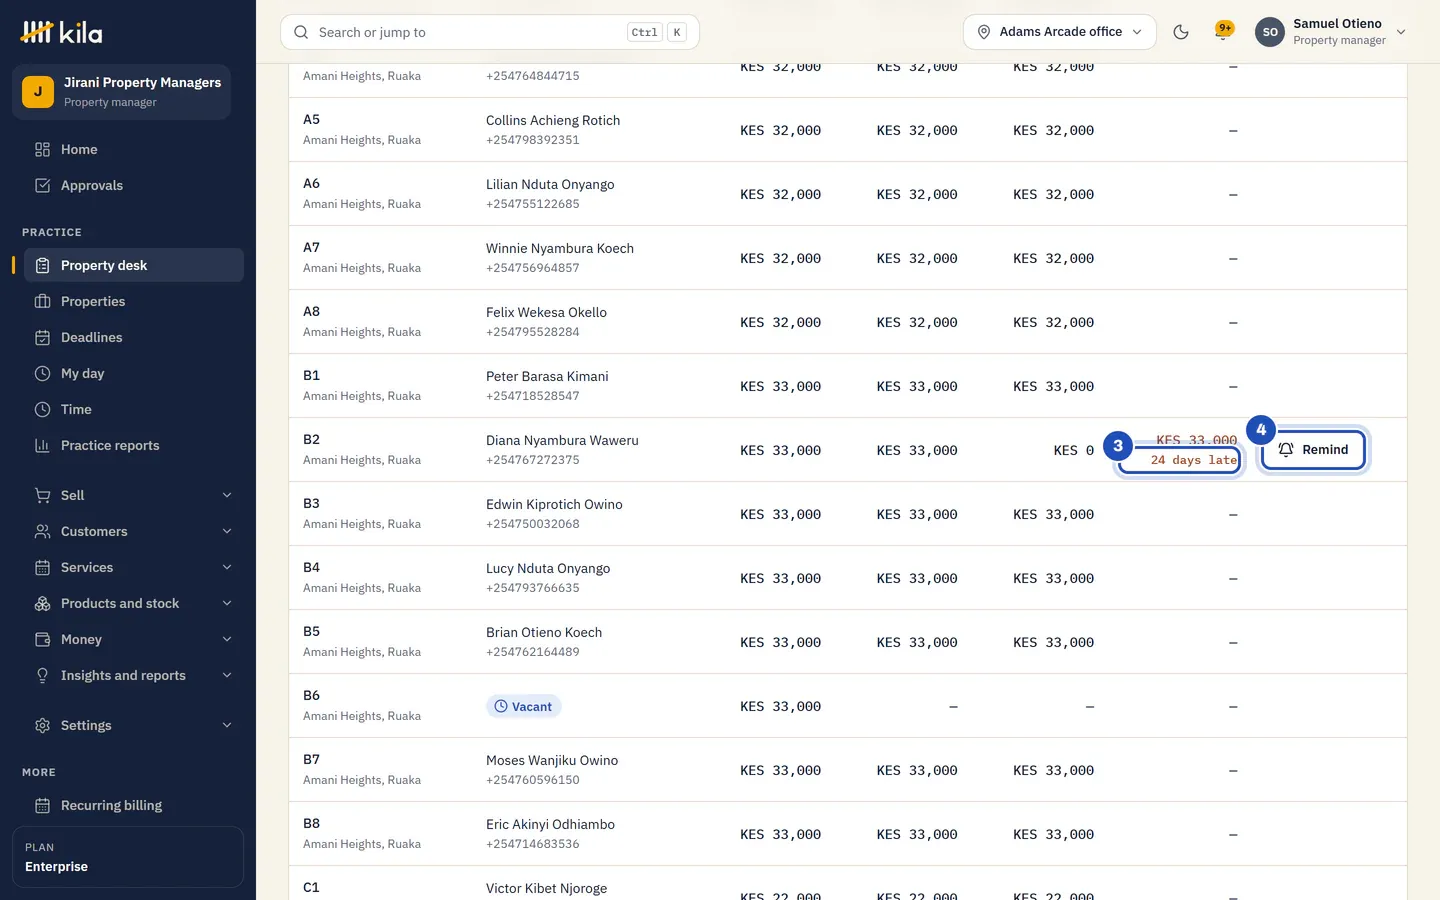1440x900 pixels.
Task: Select tenant Peter Barasa Kimani
Action: 547,377
